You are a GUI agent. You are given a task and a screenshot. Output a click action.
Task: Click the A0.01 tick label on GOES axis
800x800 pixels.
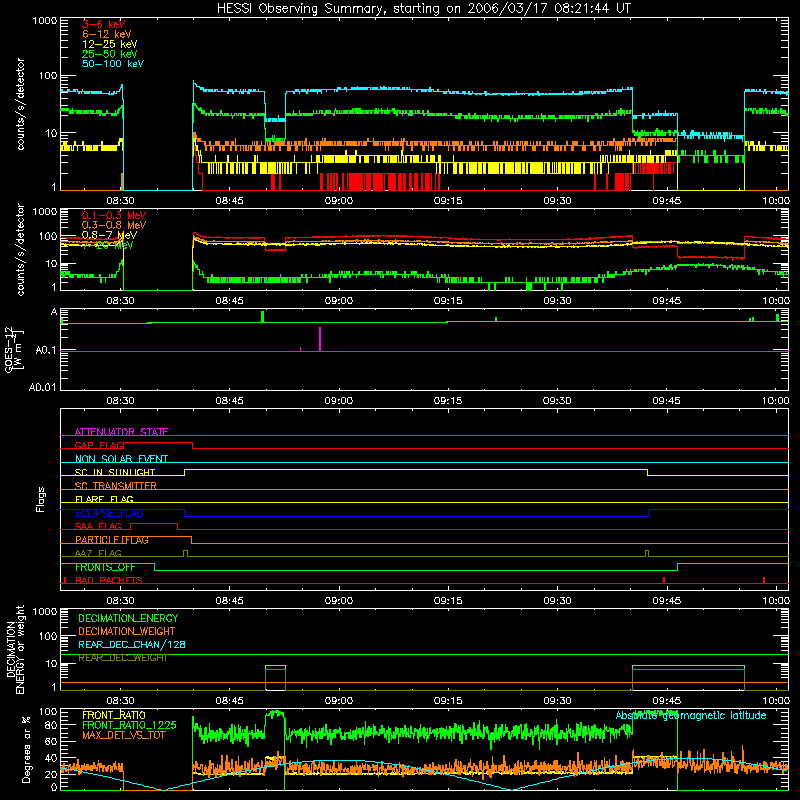pyautogui.click(x=43, y=387)
